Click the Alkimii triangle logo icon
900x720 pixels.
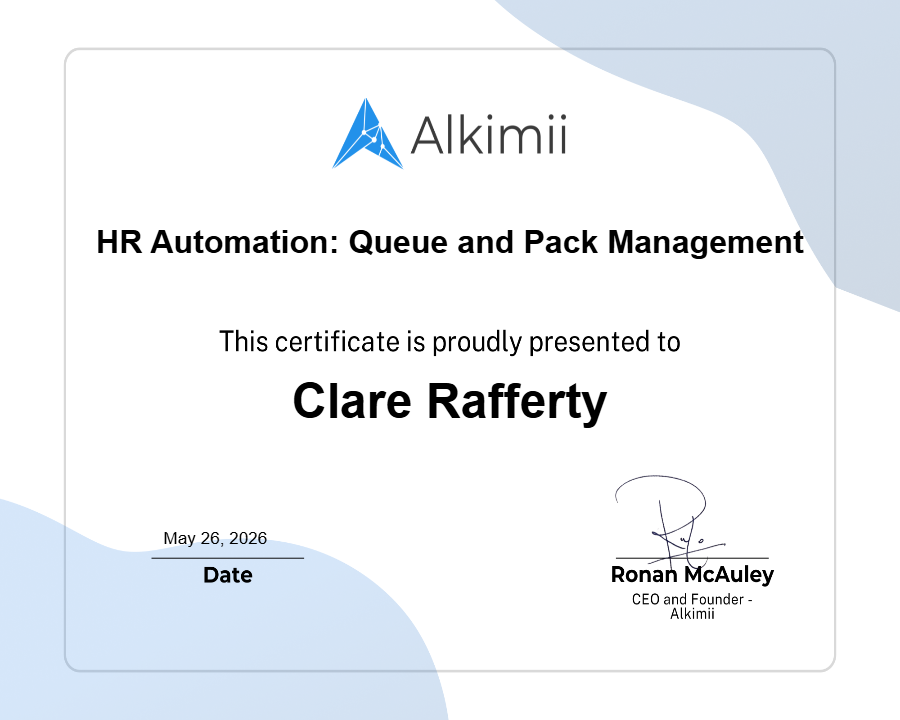(367, 134)
